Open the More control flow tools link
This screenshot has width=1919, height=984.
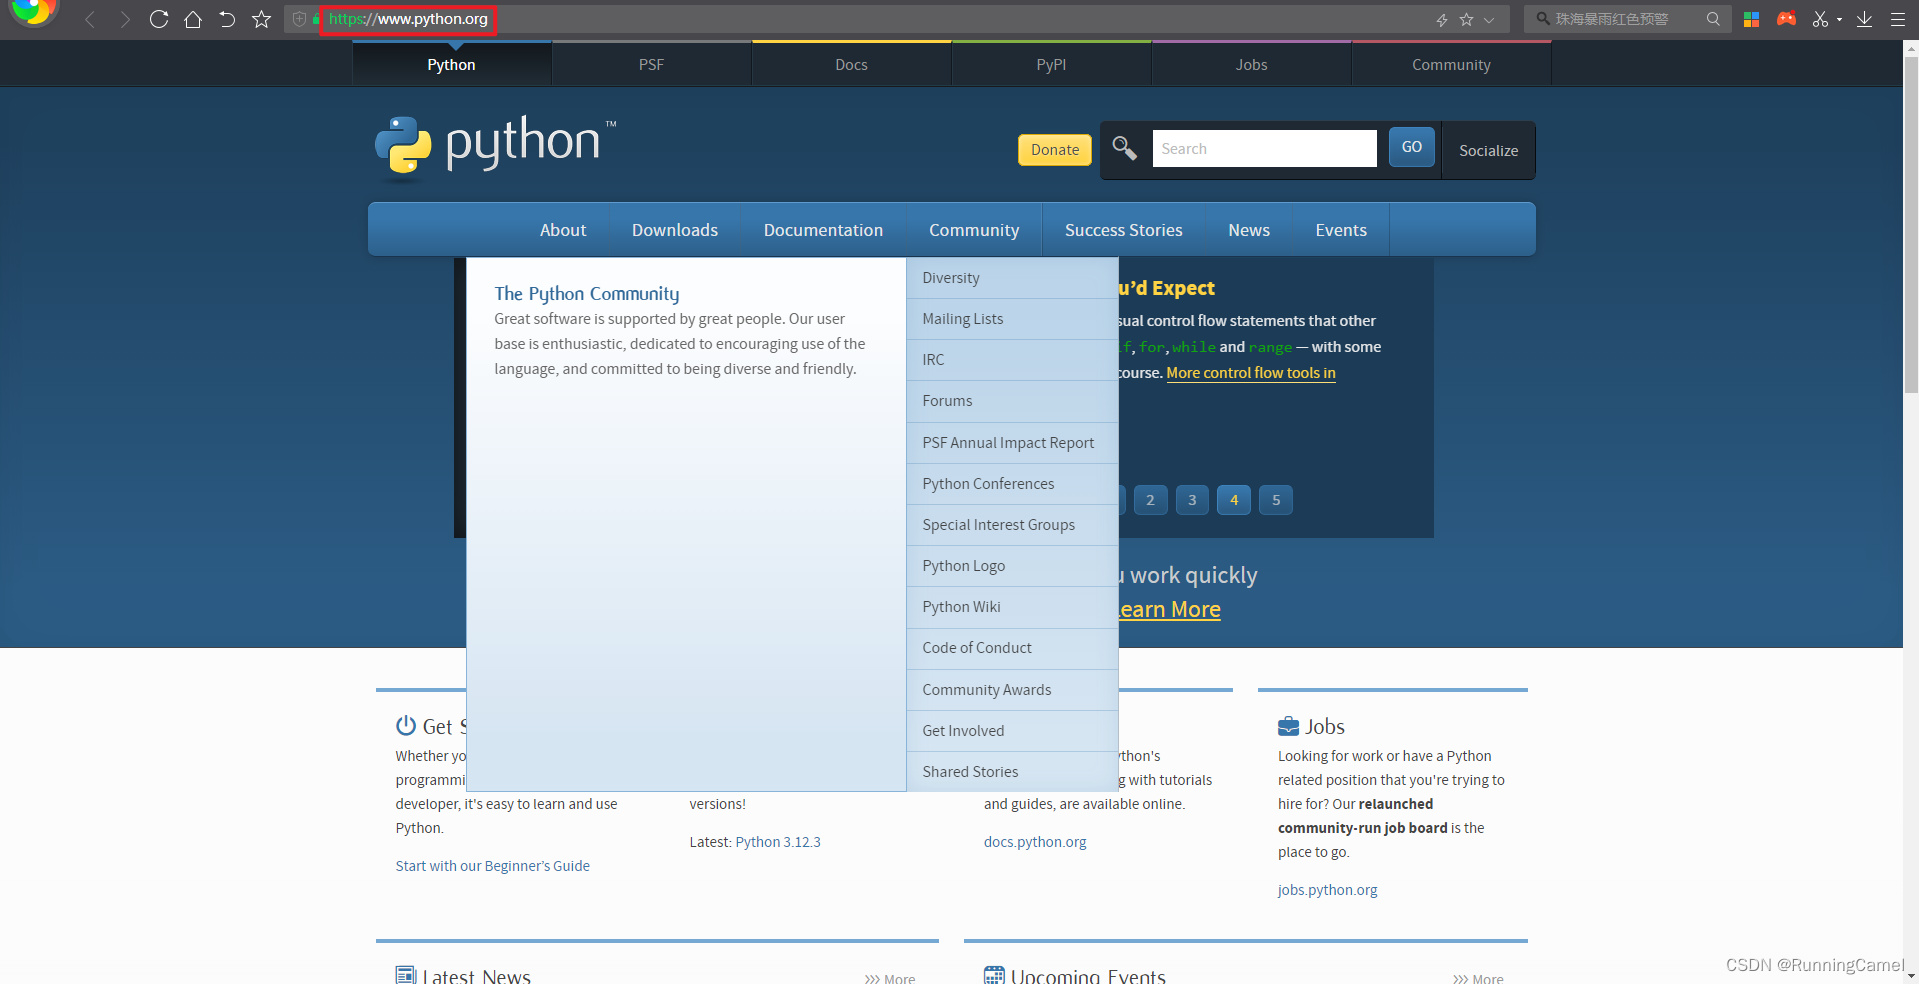pyautogui.click(x=1251, y=373)
